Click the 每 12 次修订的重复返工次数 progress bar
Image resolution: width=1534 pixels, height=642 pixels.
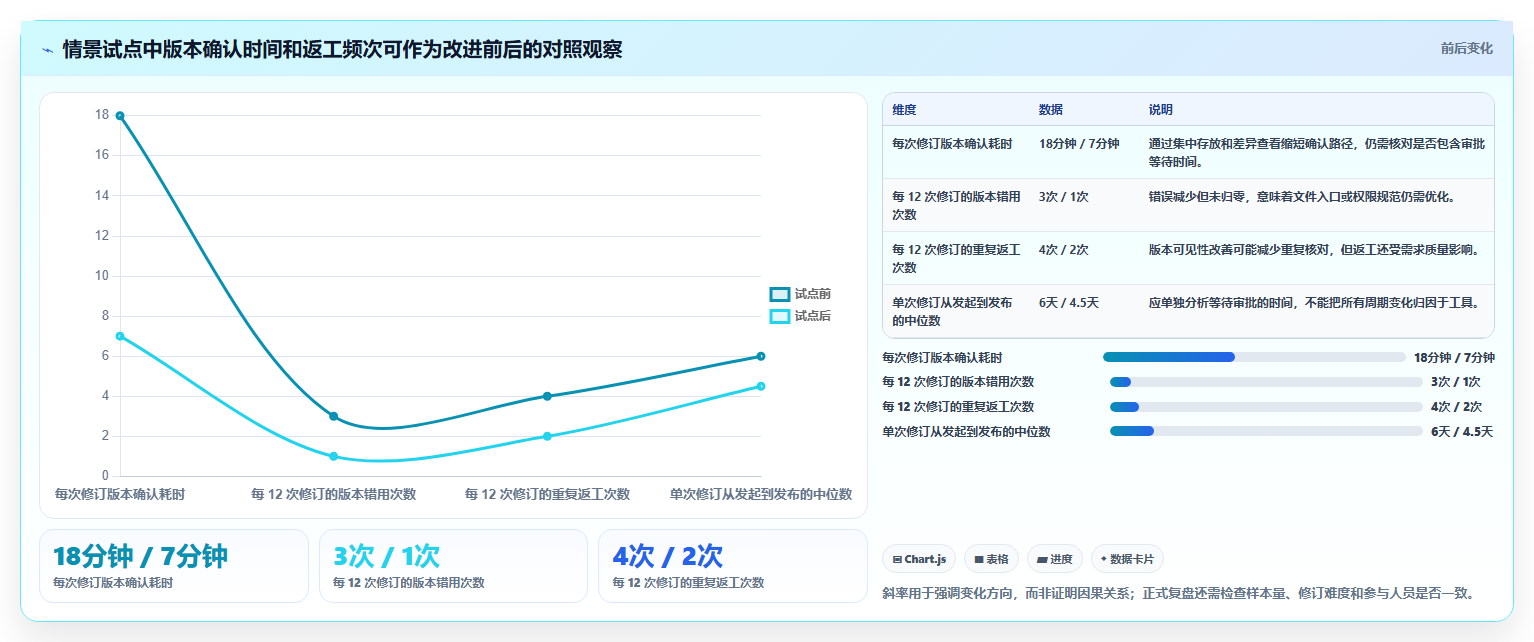[1266, 407]
